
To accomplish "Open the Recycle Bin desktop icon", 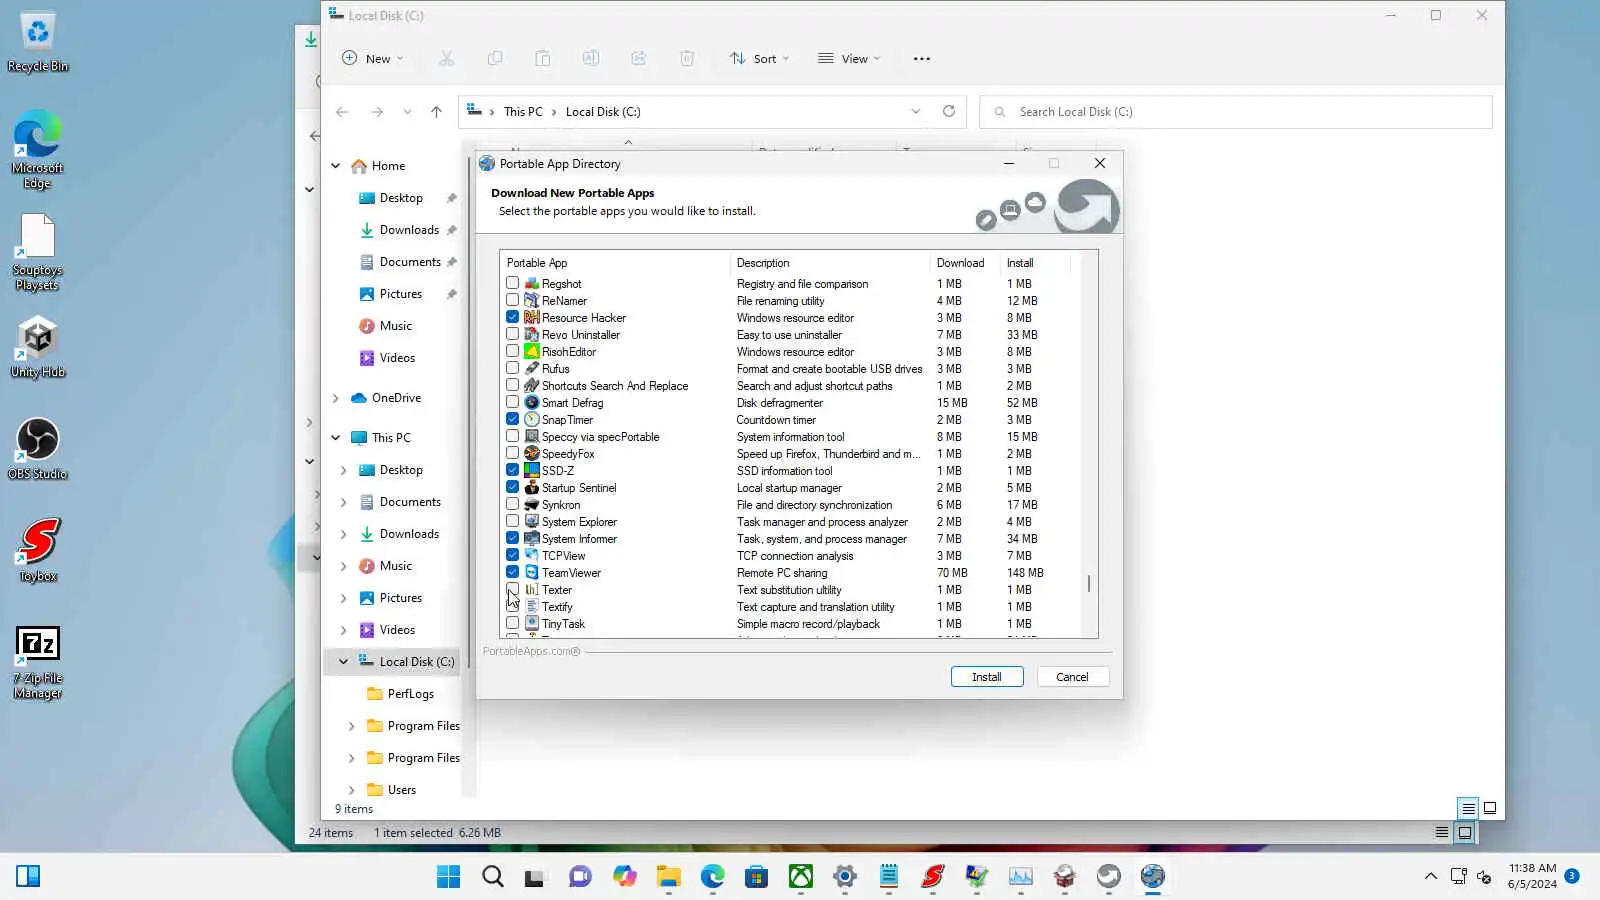I will (x=38, y=42).
